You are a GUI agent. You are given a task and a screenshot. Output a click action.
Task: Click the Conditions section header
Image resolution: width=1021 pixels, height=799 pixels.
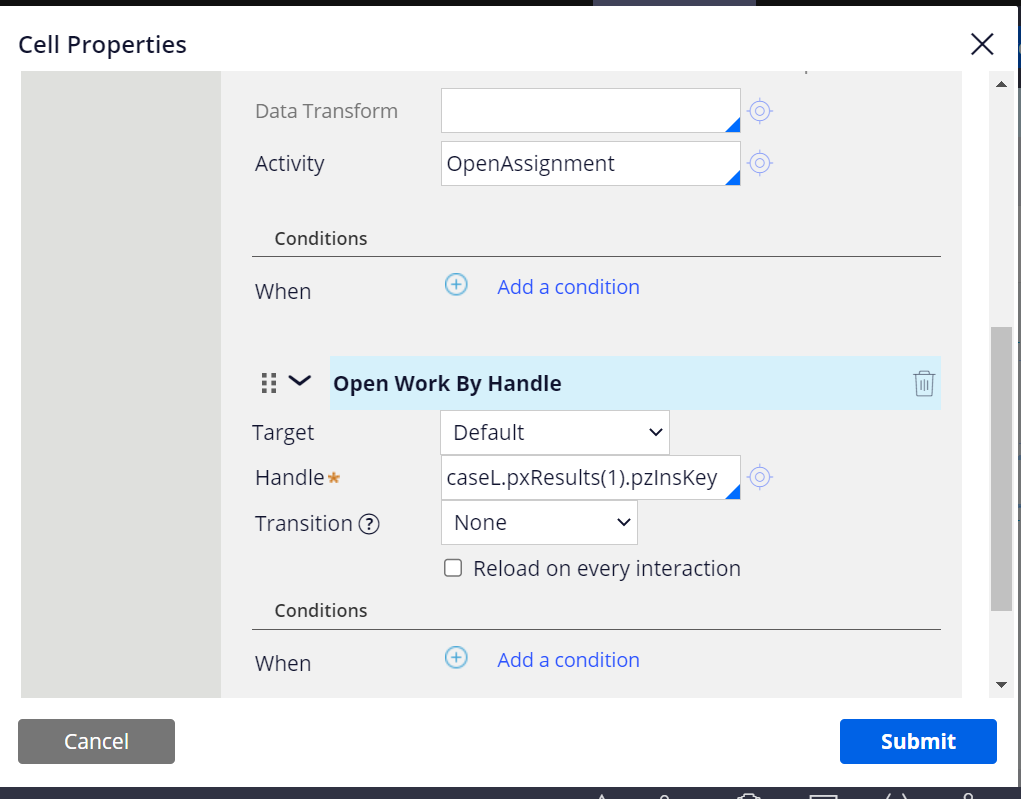tap(320, 238)
